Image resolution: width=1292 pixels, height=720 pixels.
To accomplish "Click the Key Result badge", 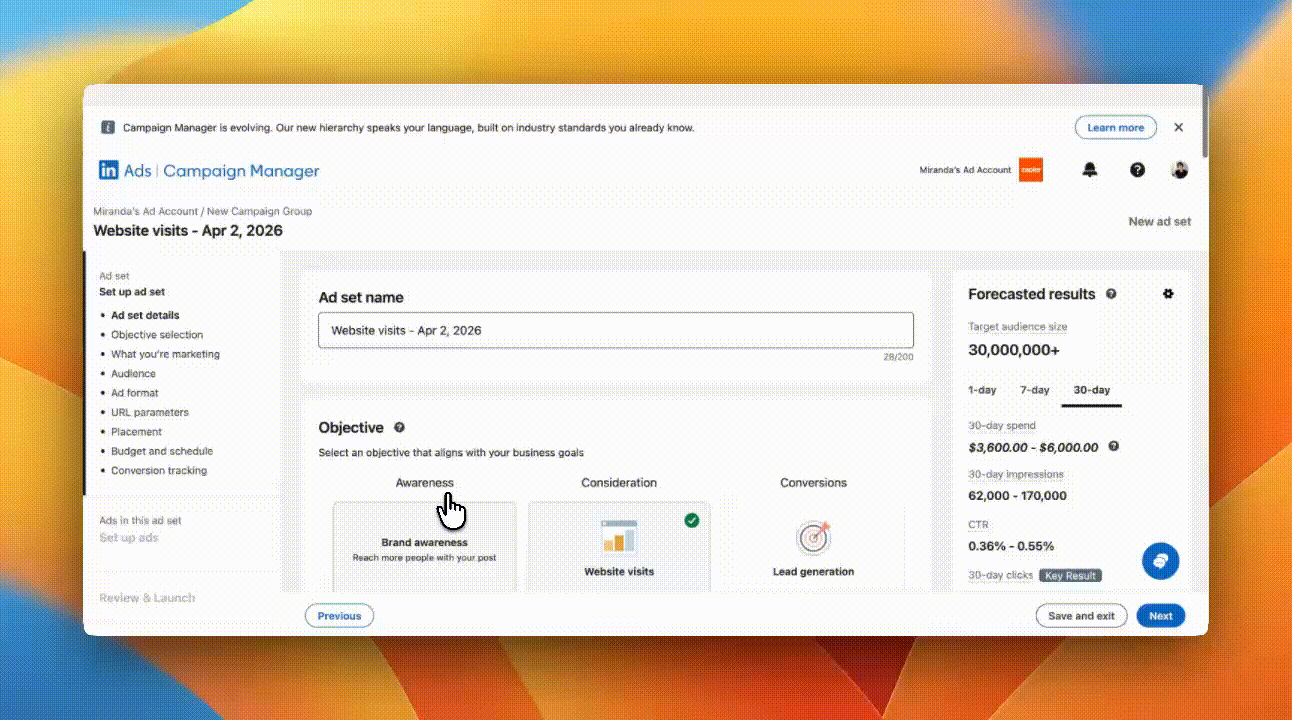I will click(x=1071, y=575).
